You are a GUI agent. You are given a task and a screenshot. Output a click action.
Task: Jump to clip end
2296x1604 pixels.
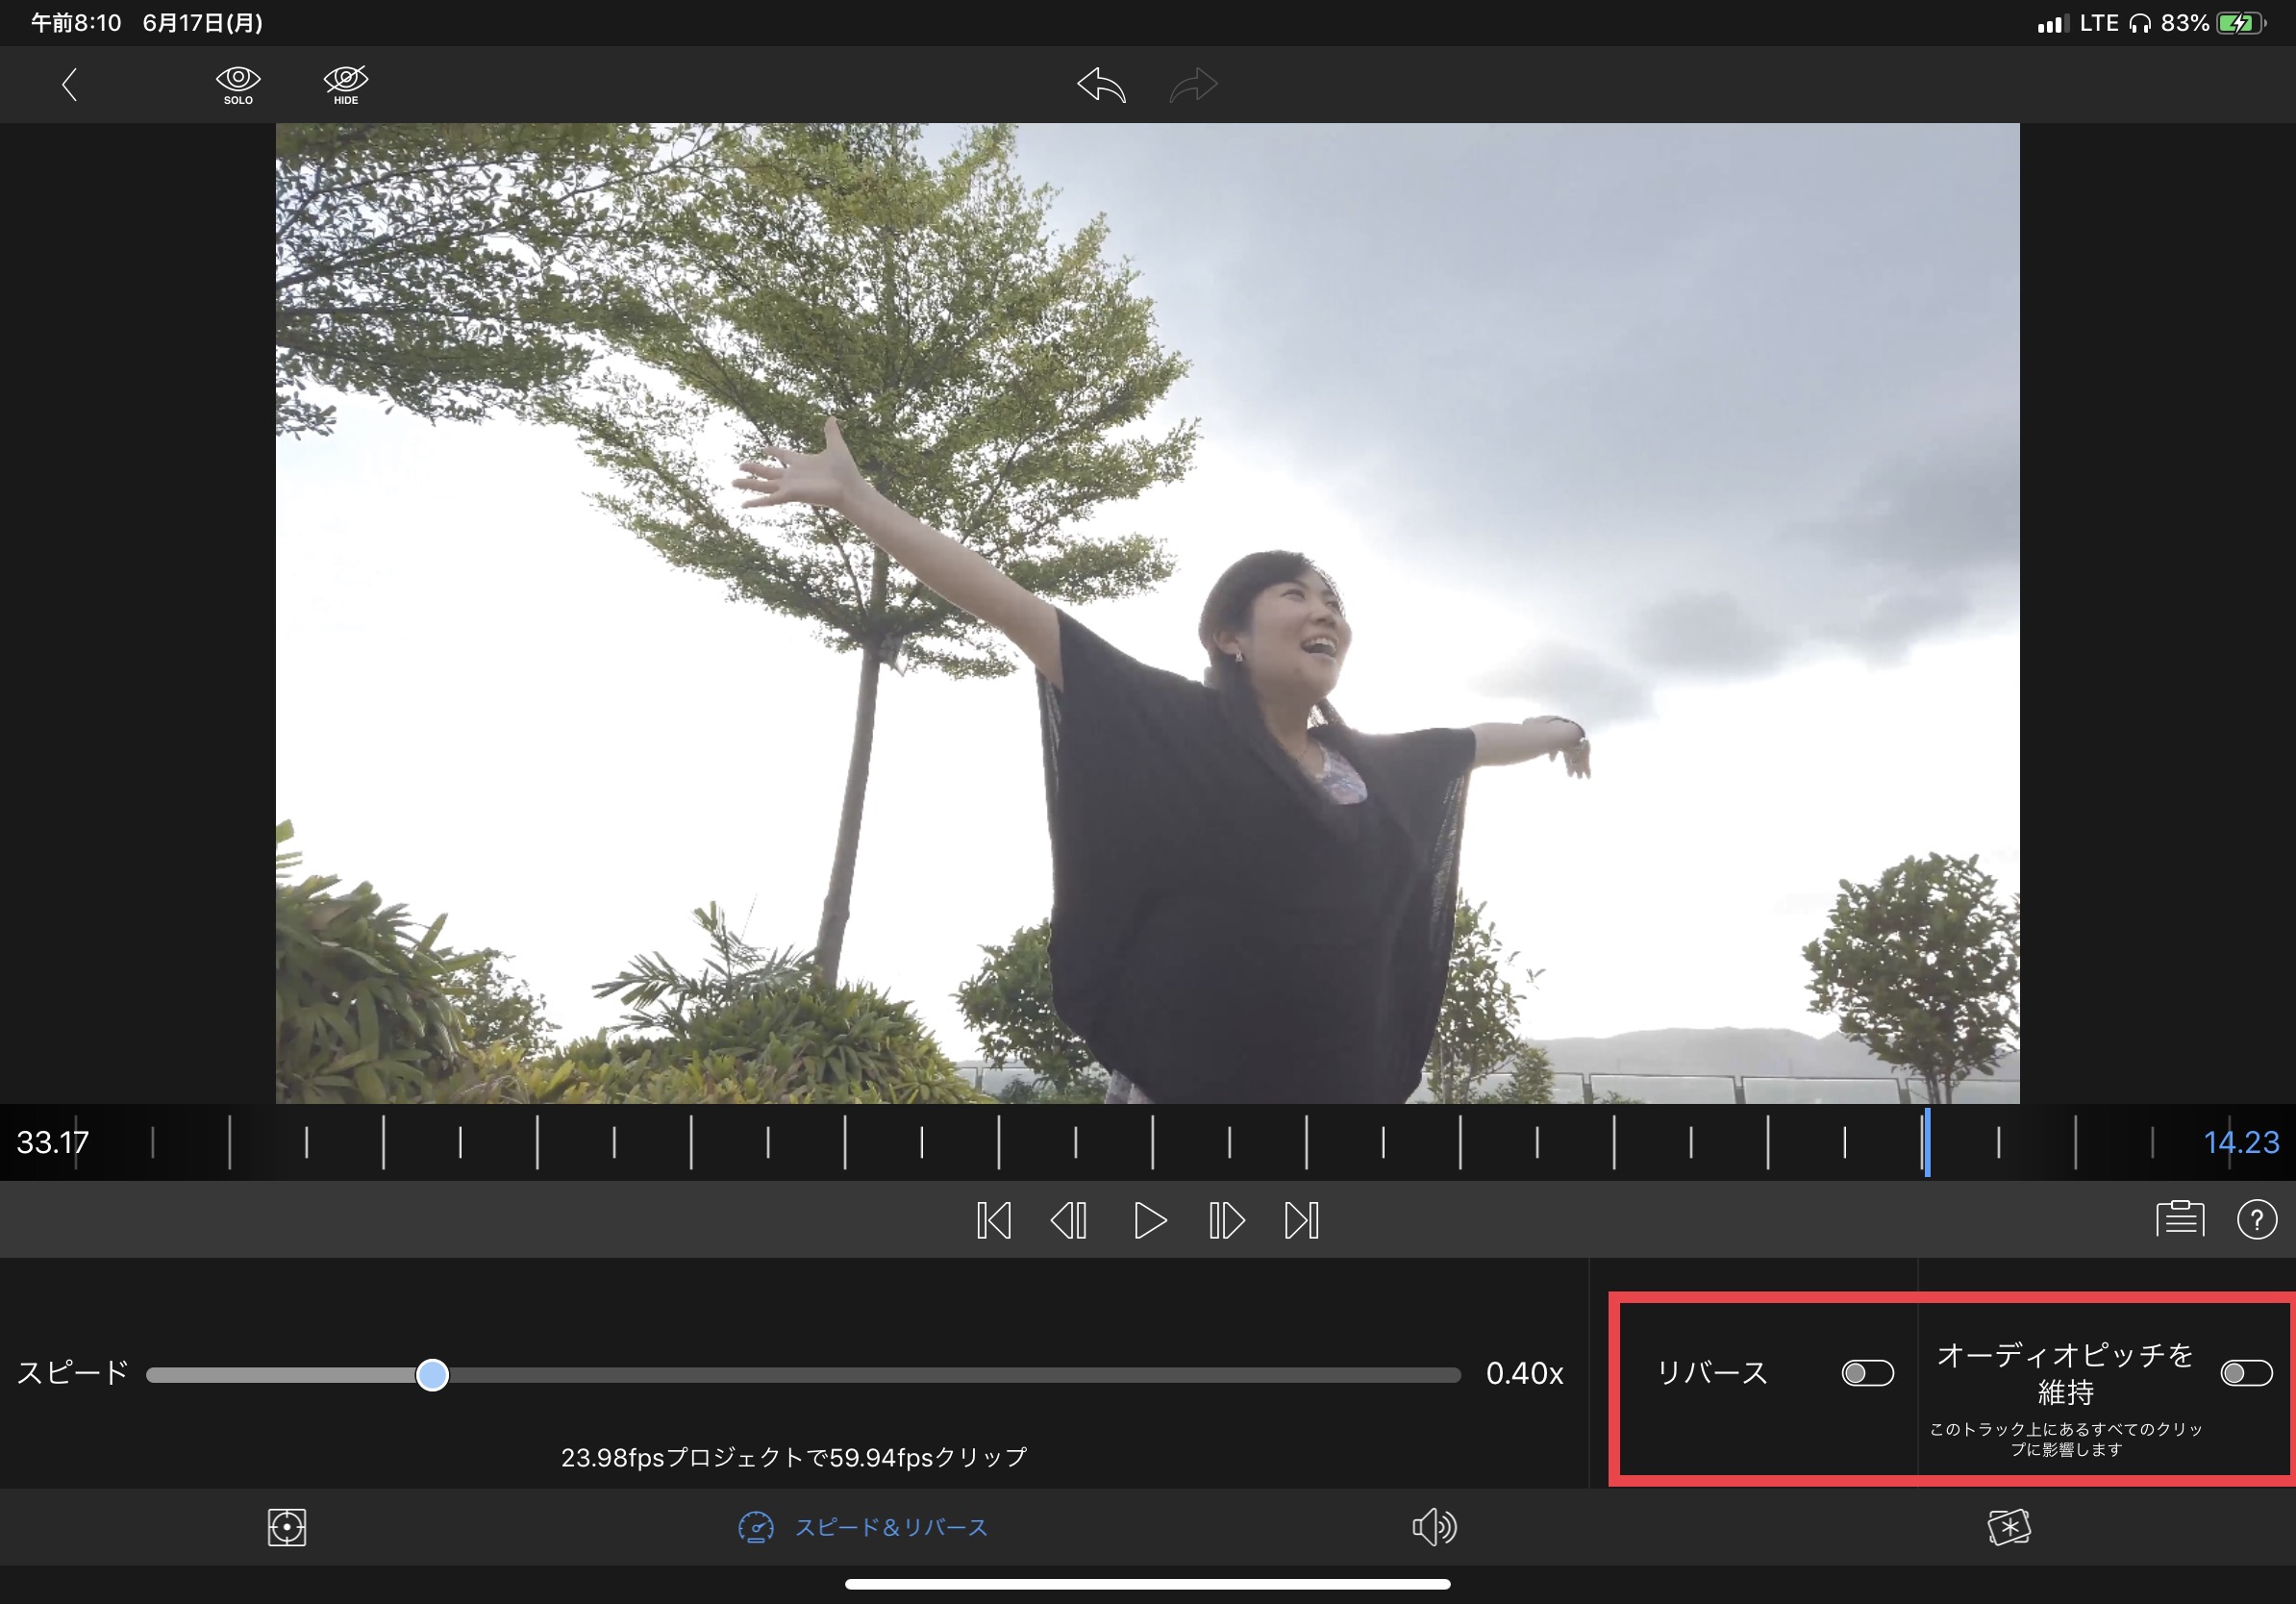pos(1301,1220)
